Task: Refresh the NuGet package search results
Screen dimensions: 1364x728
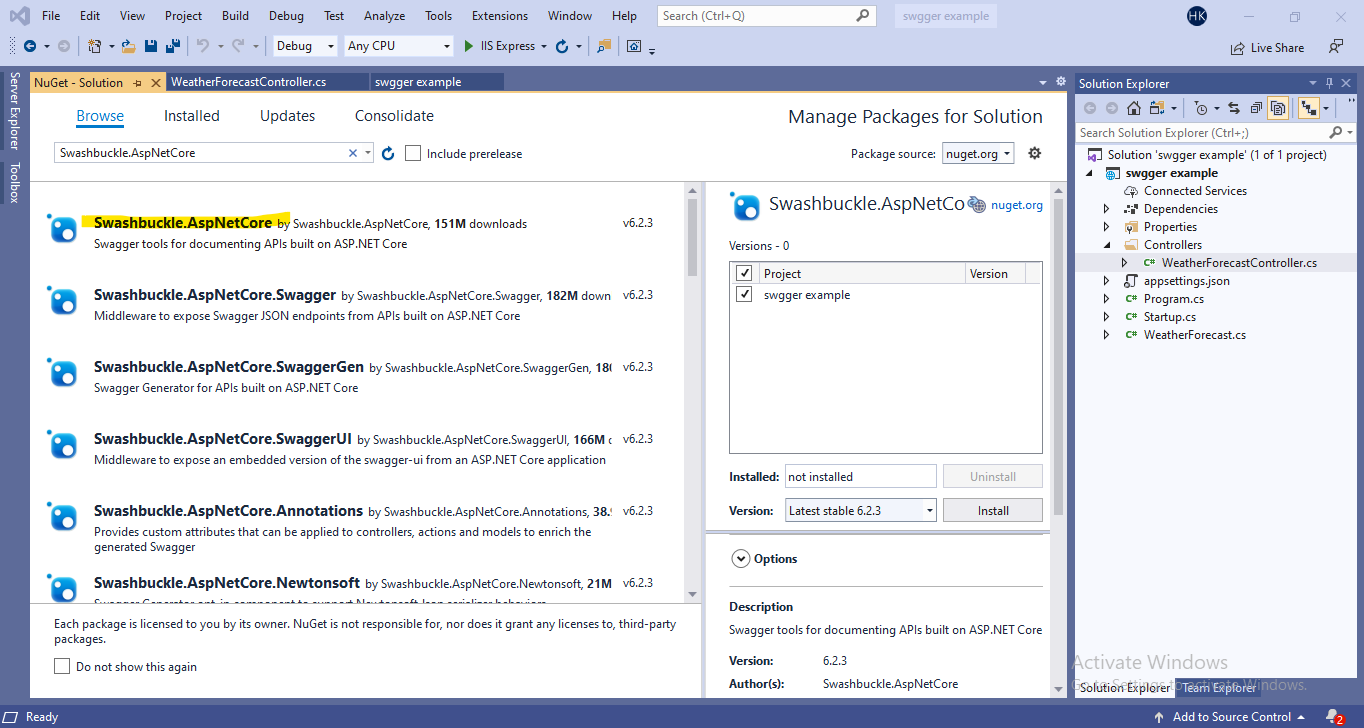Action: [x=388, y=153]
